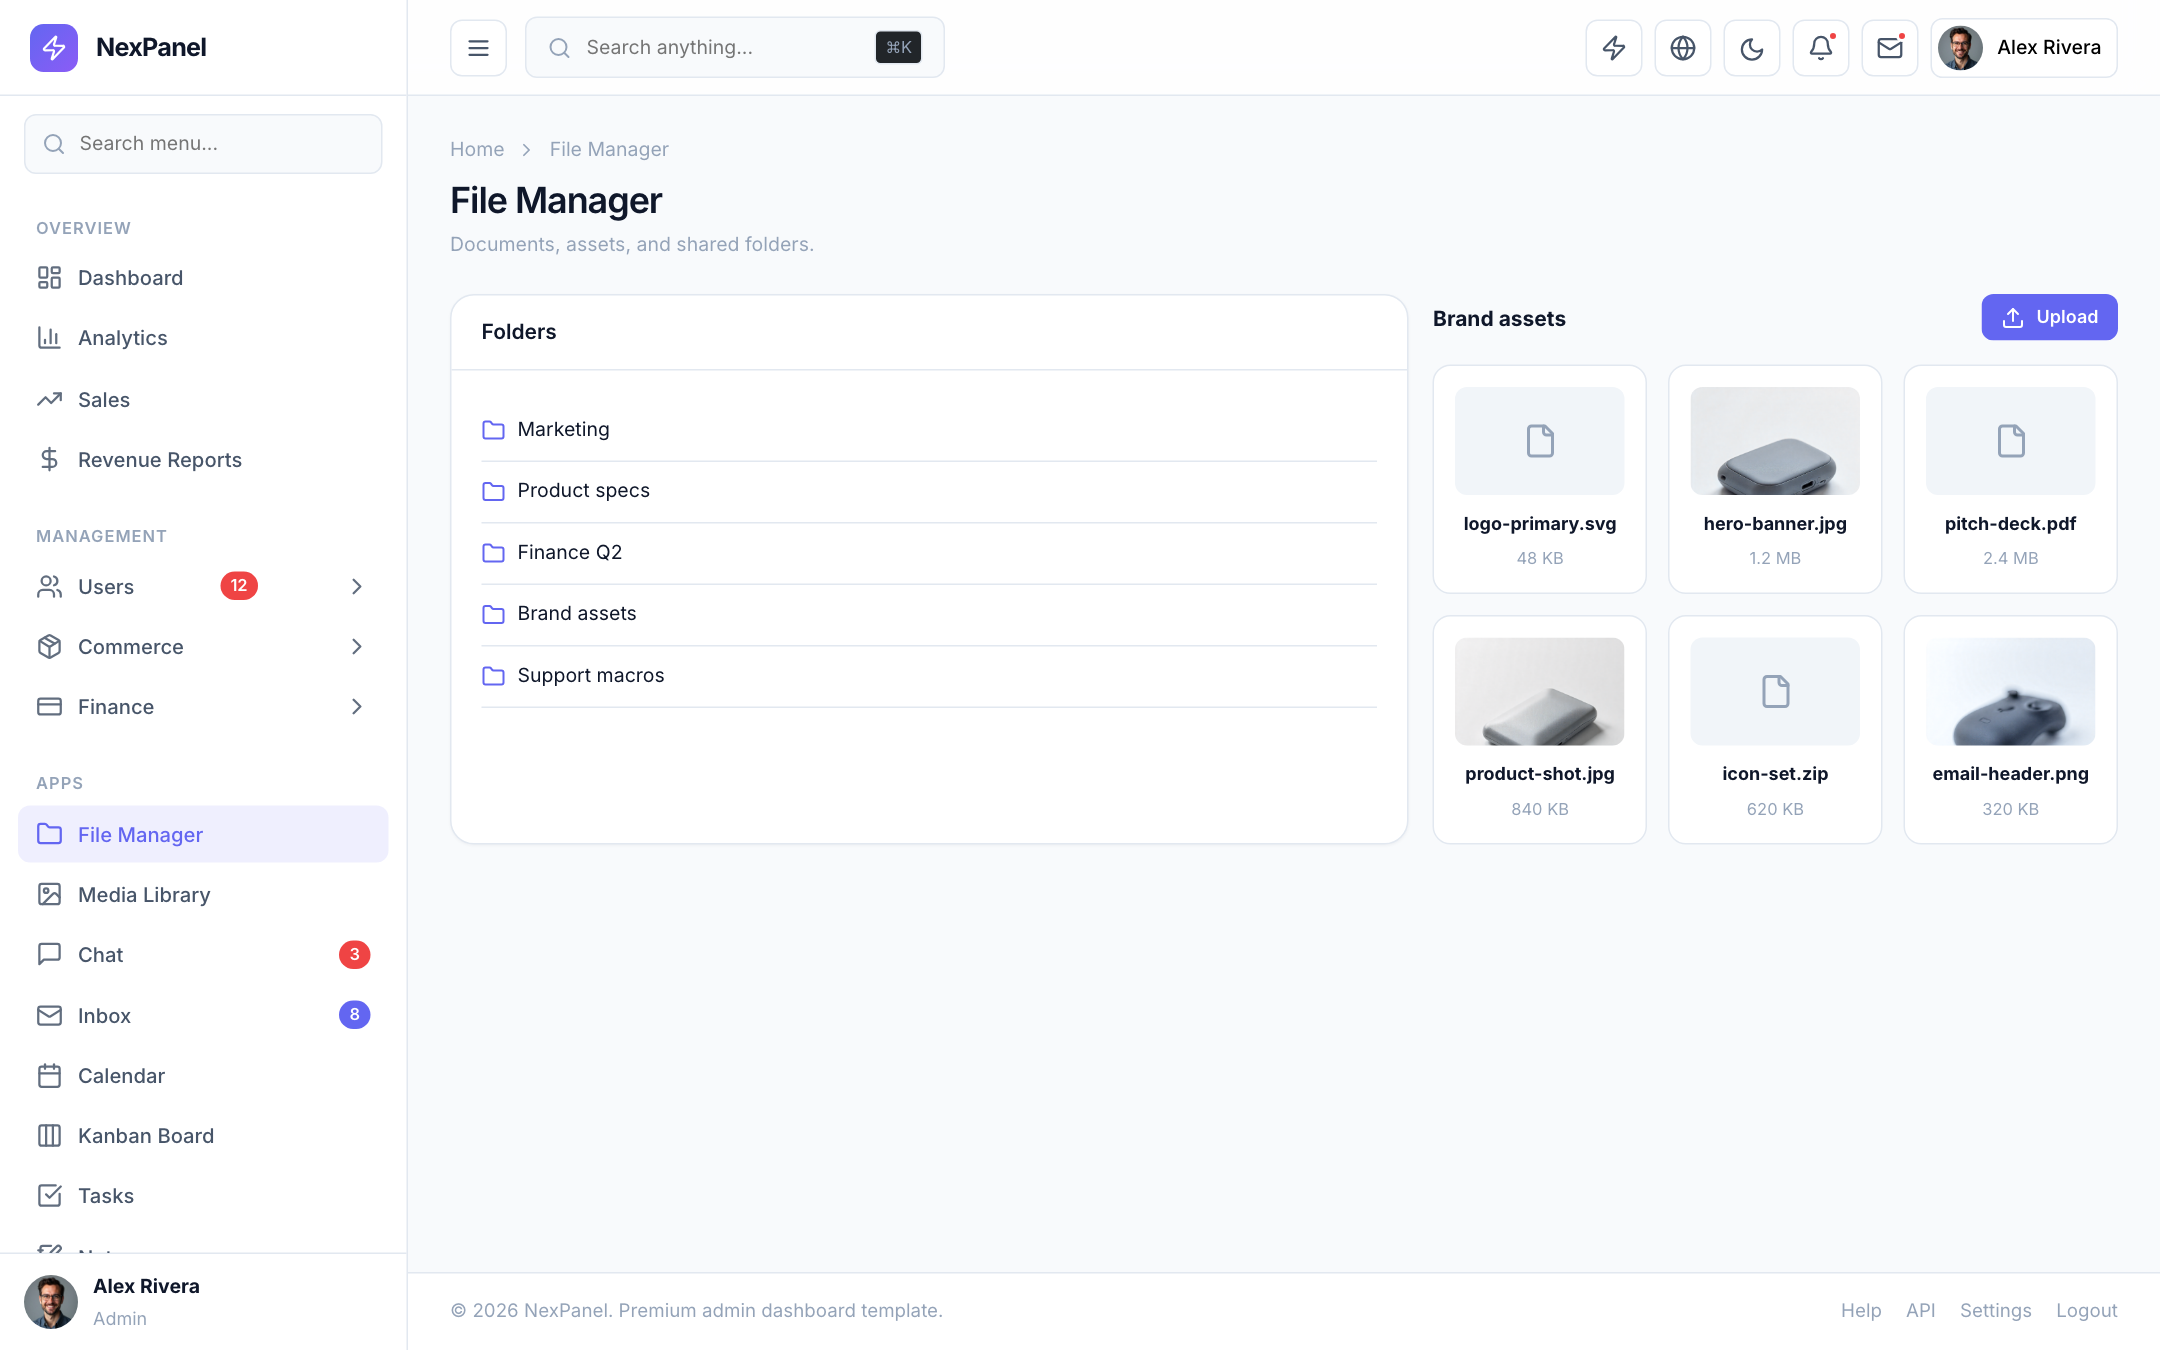Click the Search menu field in sidebar
Screen dimensions: 2160x1350
(203, 143)
